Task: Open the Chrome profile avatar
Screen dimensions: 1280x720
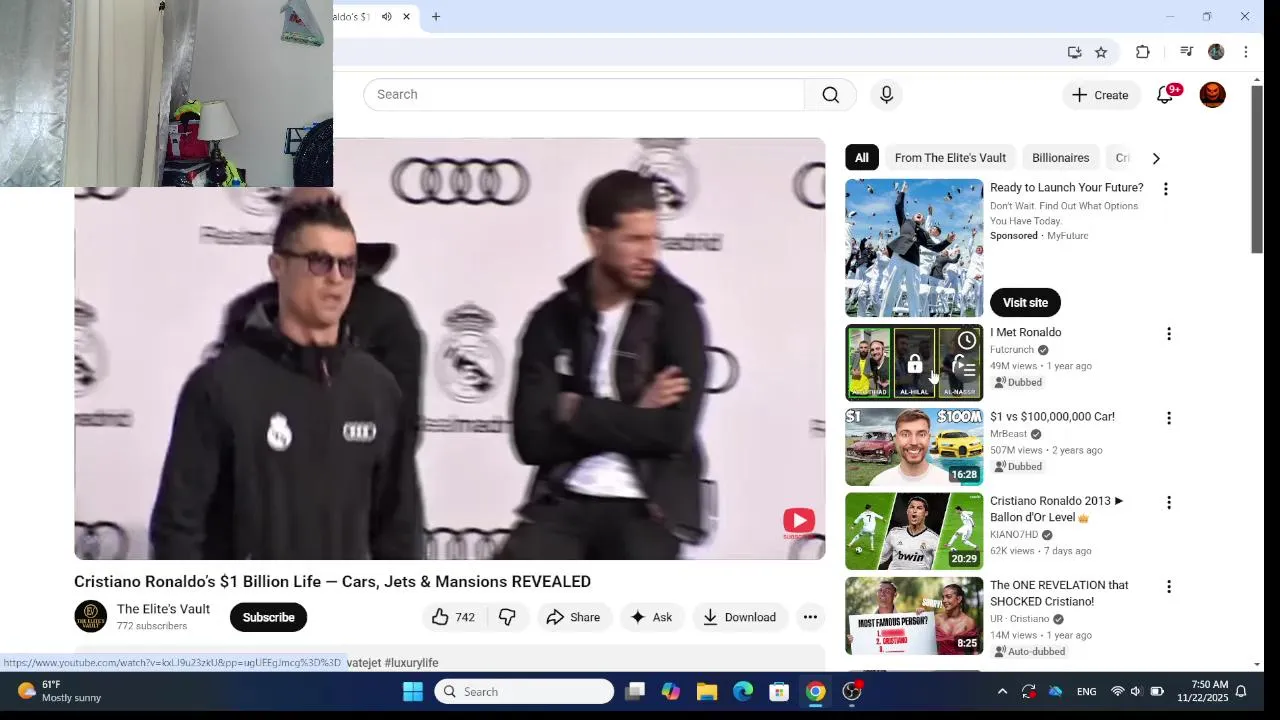Action: pyautogui.click(x=1216, y=52)
